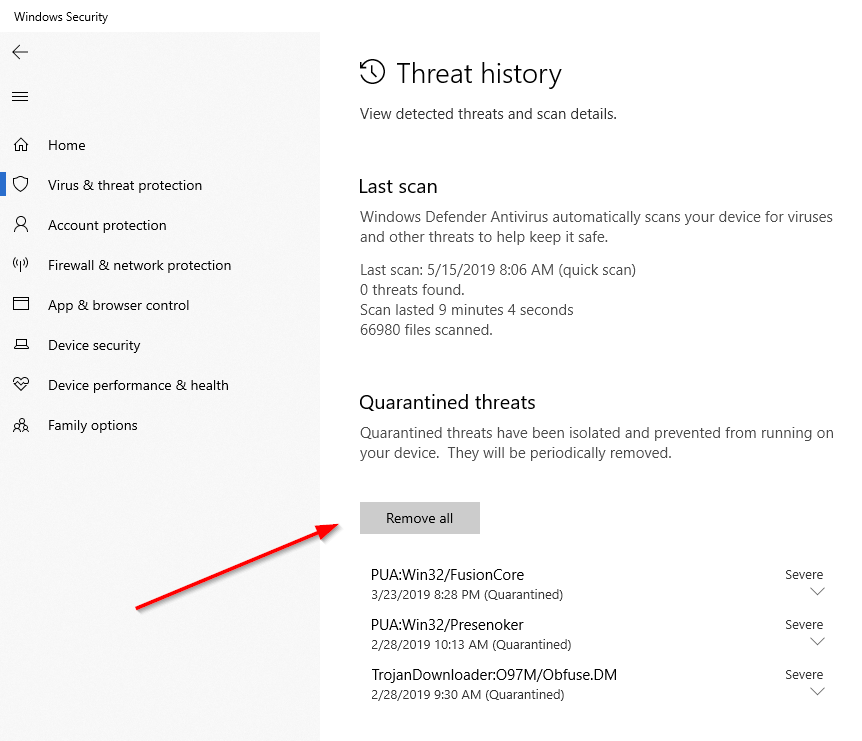Open Account protection section
This screenshot has width=862, height=741.
click(107, 225)
